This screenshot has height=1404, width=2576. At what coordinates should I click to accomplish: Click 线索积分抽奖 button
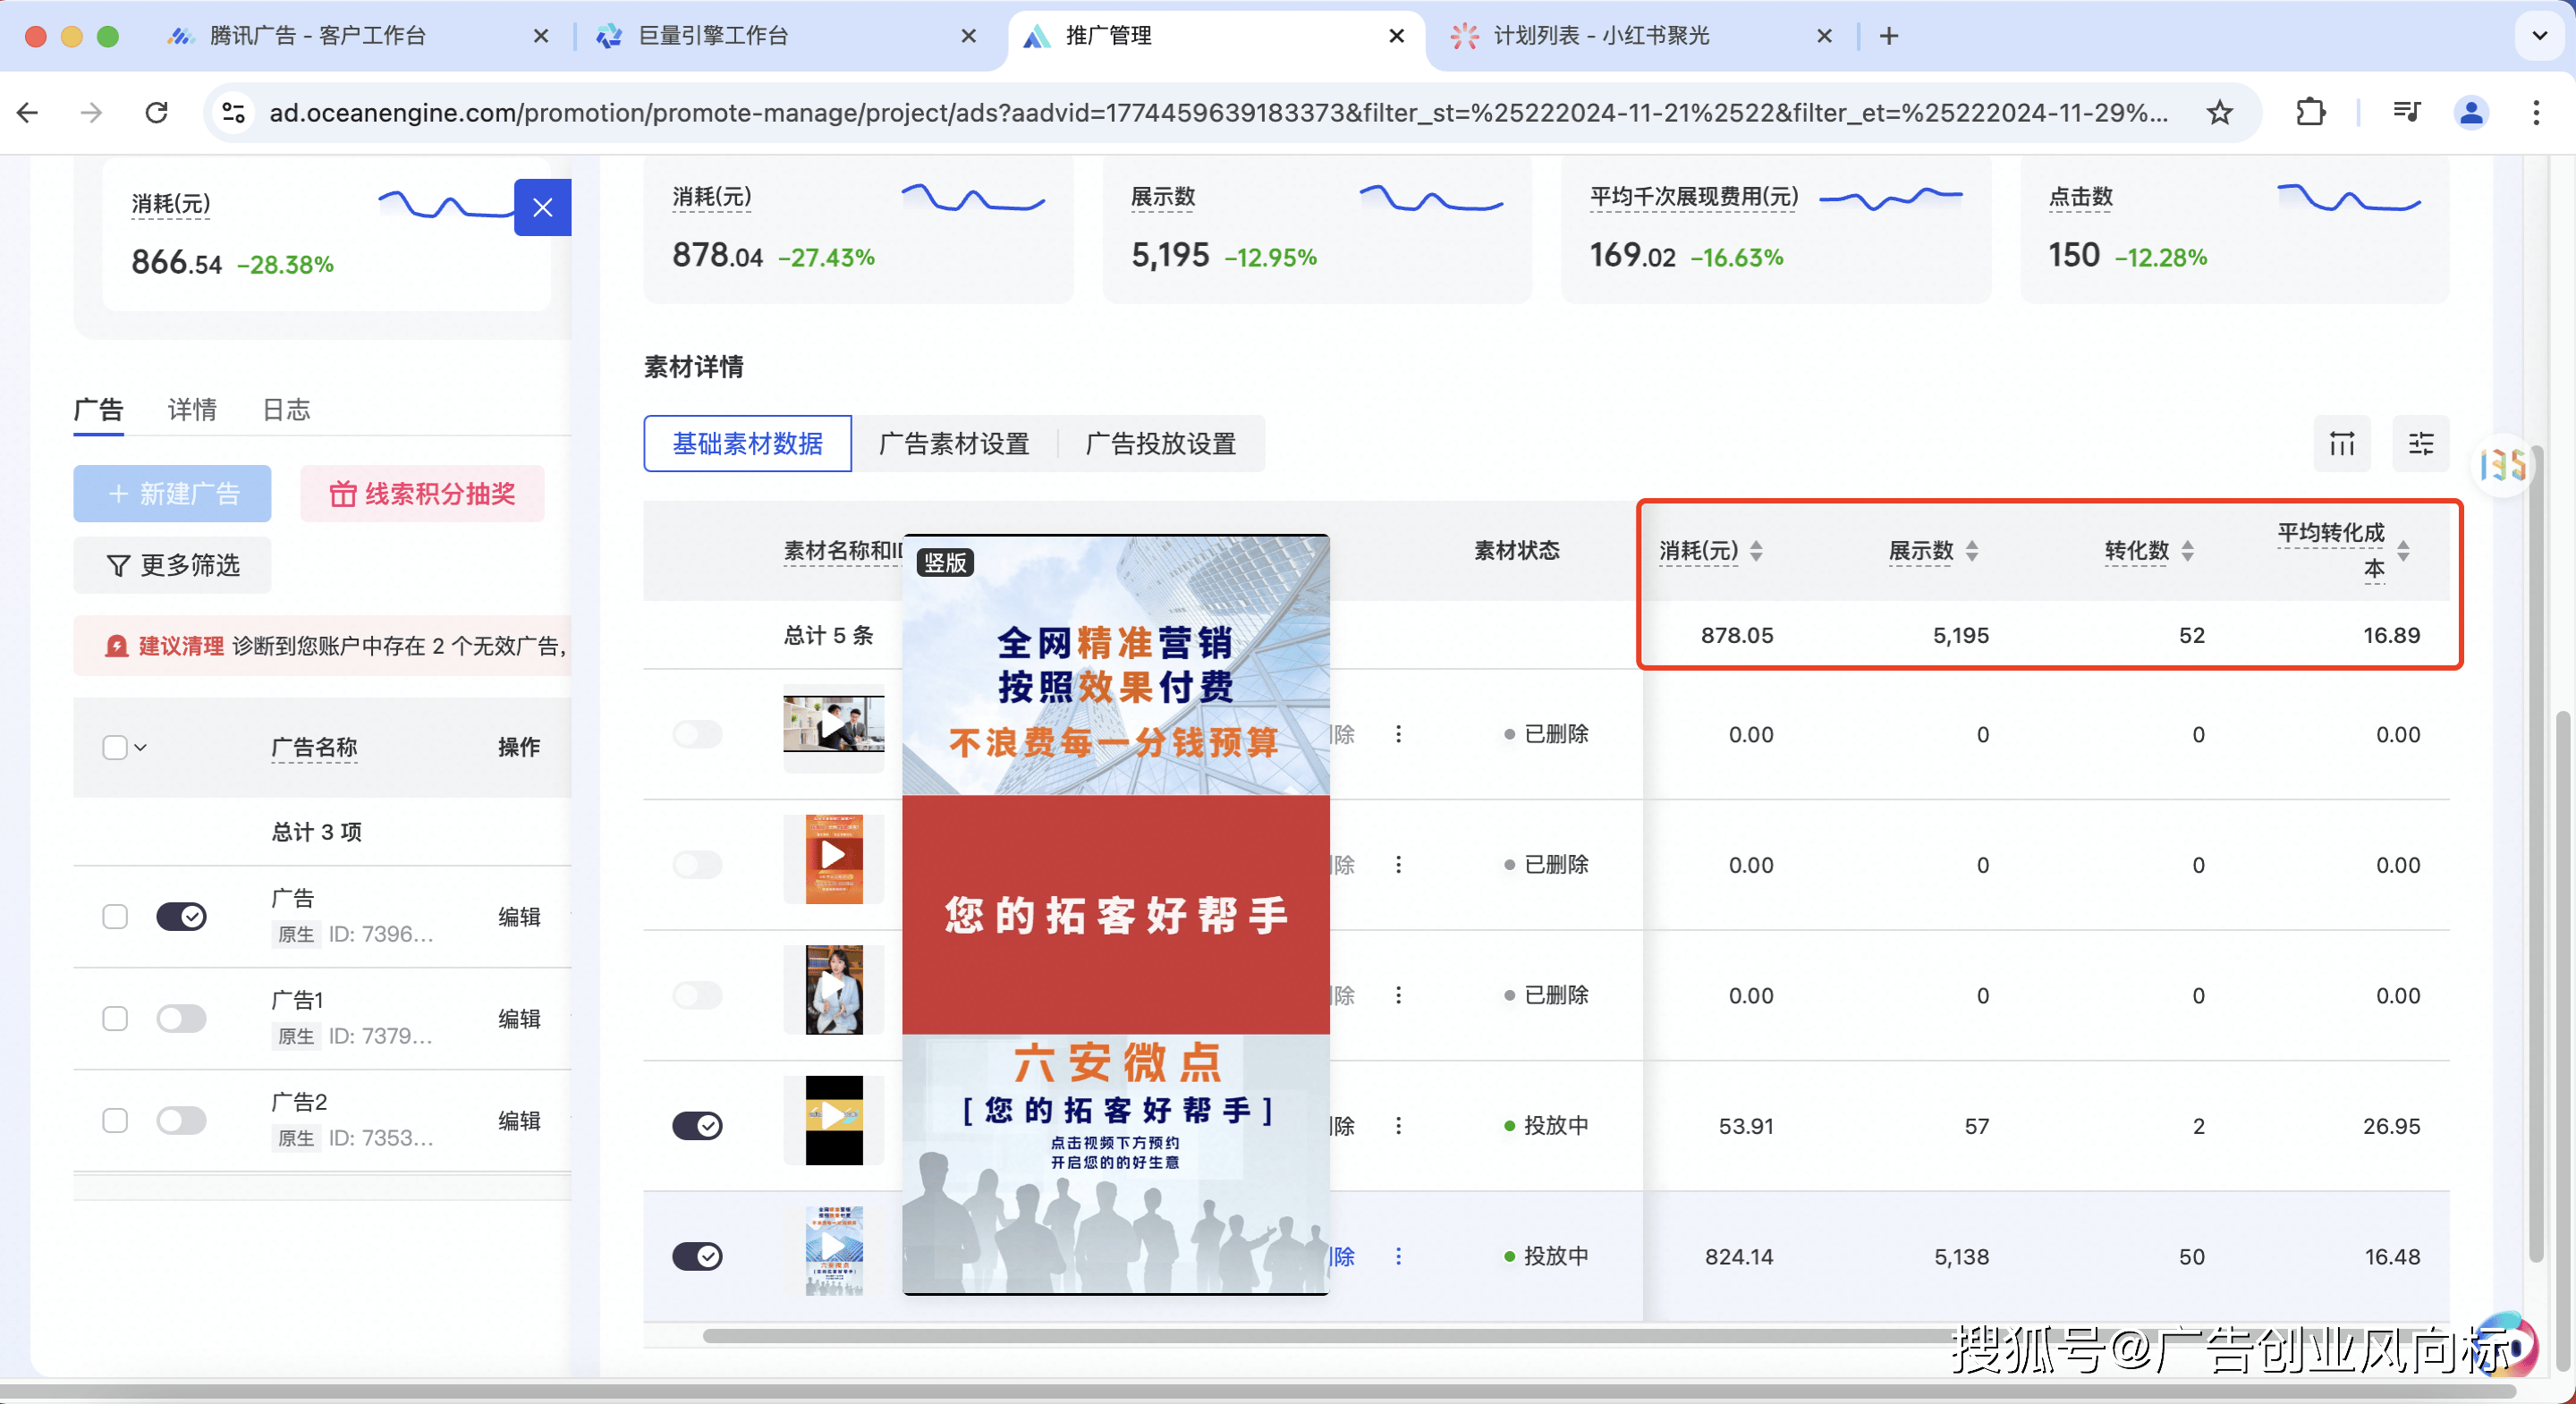(x=422, y=493)
